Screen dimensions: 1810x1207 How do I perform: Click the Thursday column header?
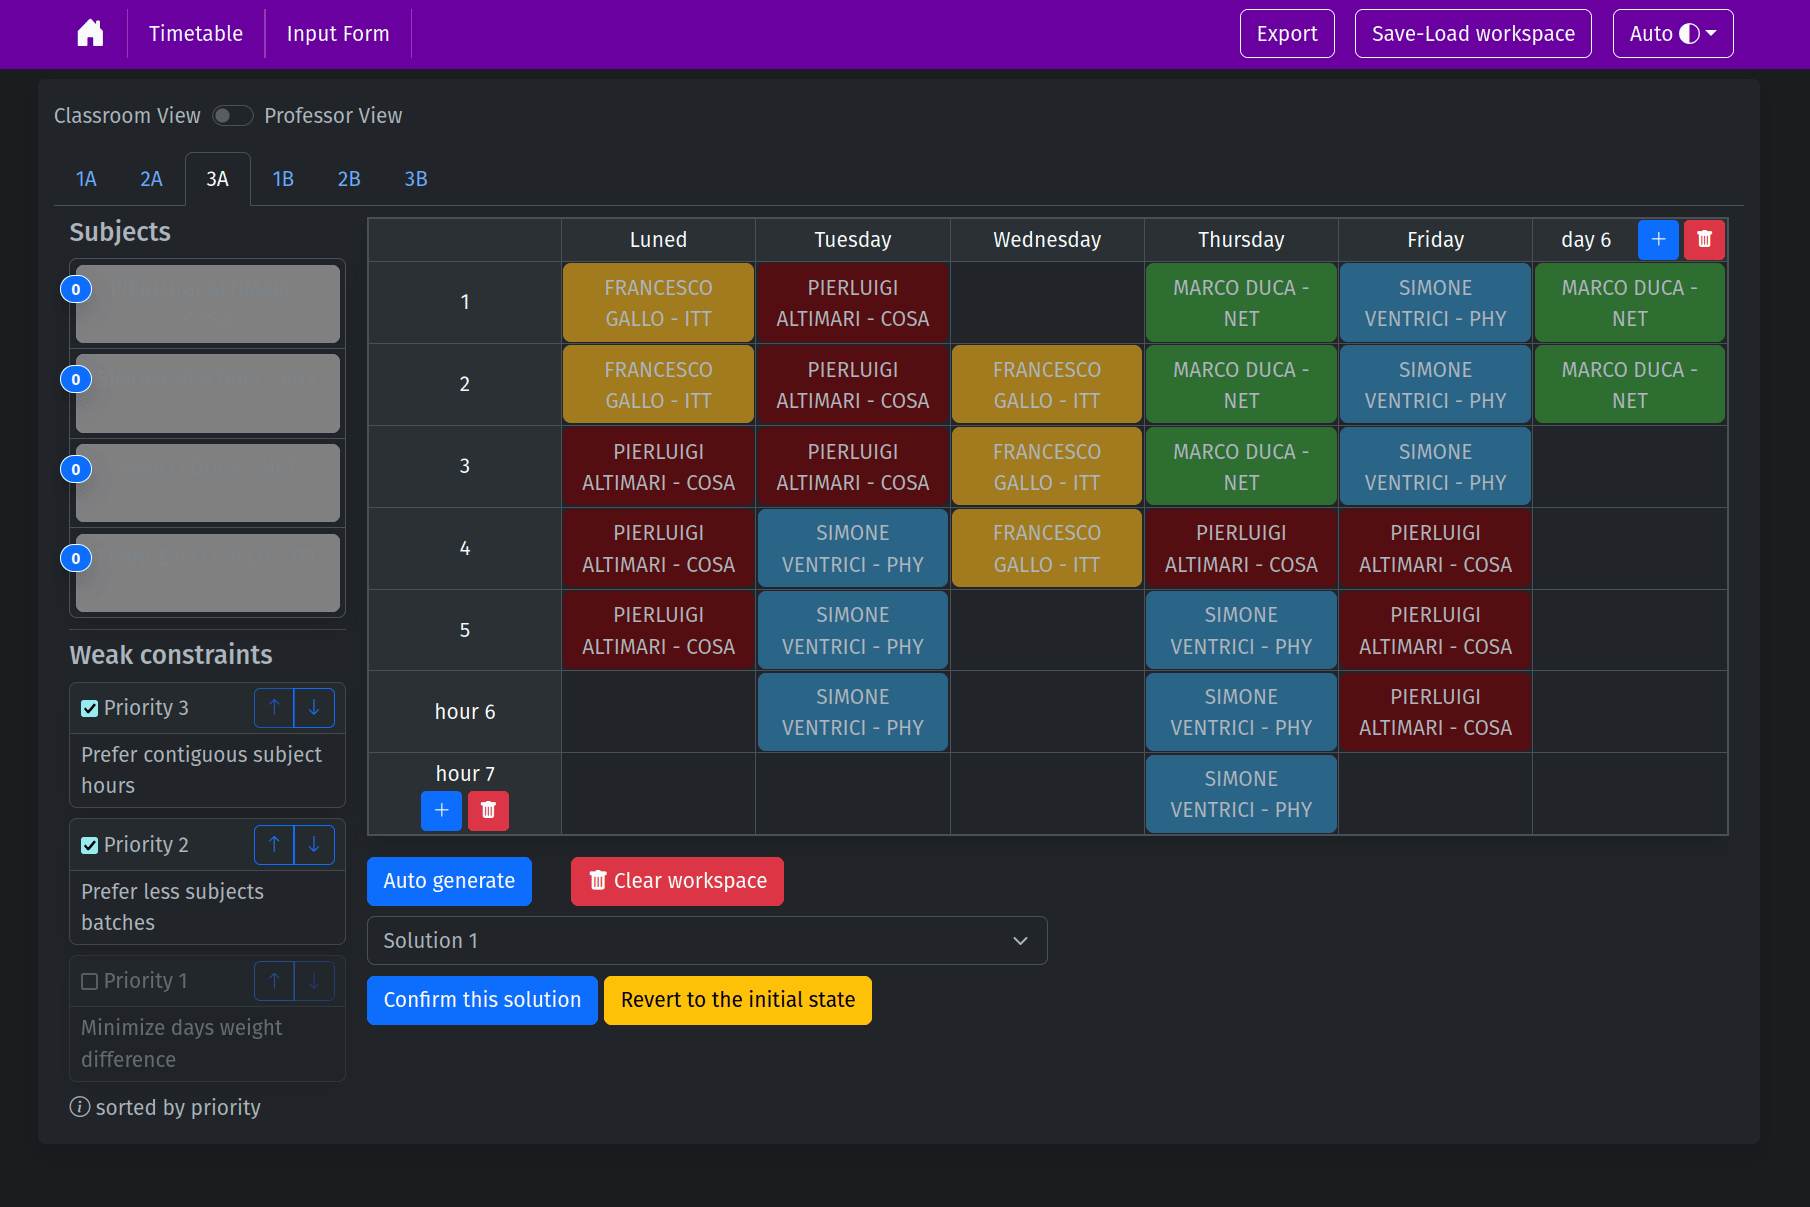pyautogui.click(x=1241, y=240)
